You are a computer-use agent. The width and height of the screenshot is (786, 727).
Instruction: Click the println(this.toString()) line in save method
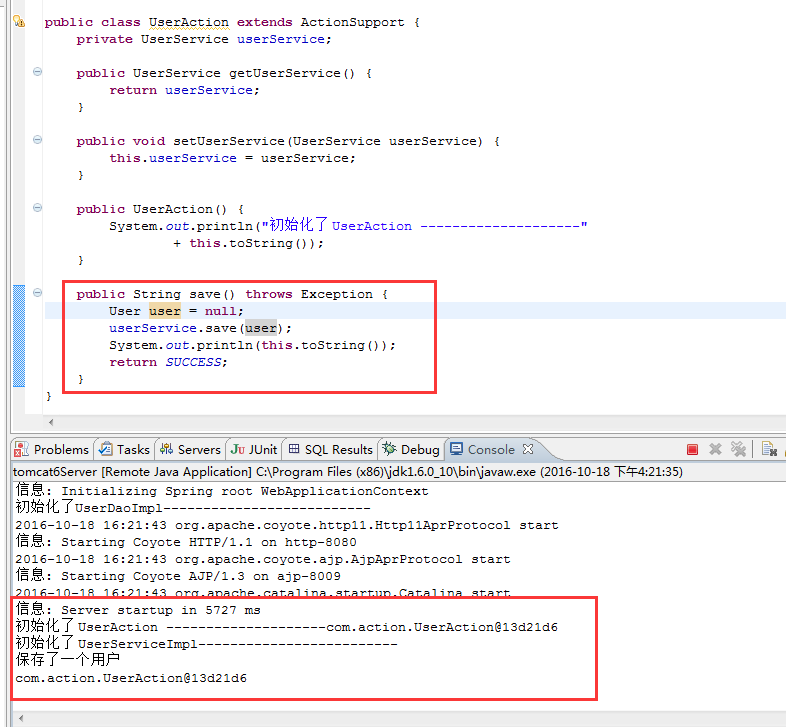(252, 345)
